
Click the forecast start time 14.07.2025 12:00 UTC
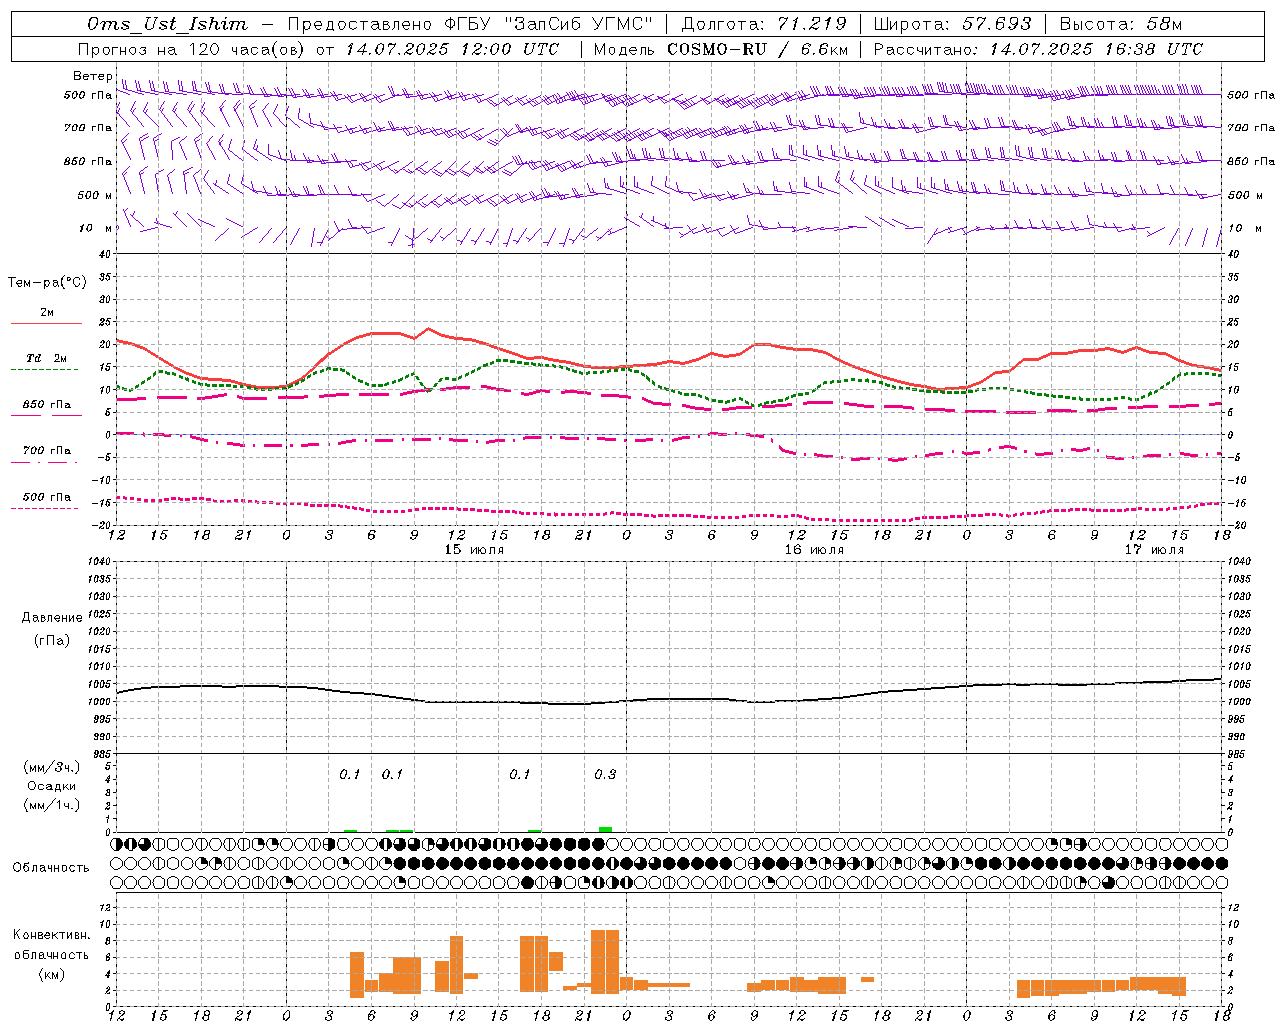click(452, 49)
